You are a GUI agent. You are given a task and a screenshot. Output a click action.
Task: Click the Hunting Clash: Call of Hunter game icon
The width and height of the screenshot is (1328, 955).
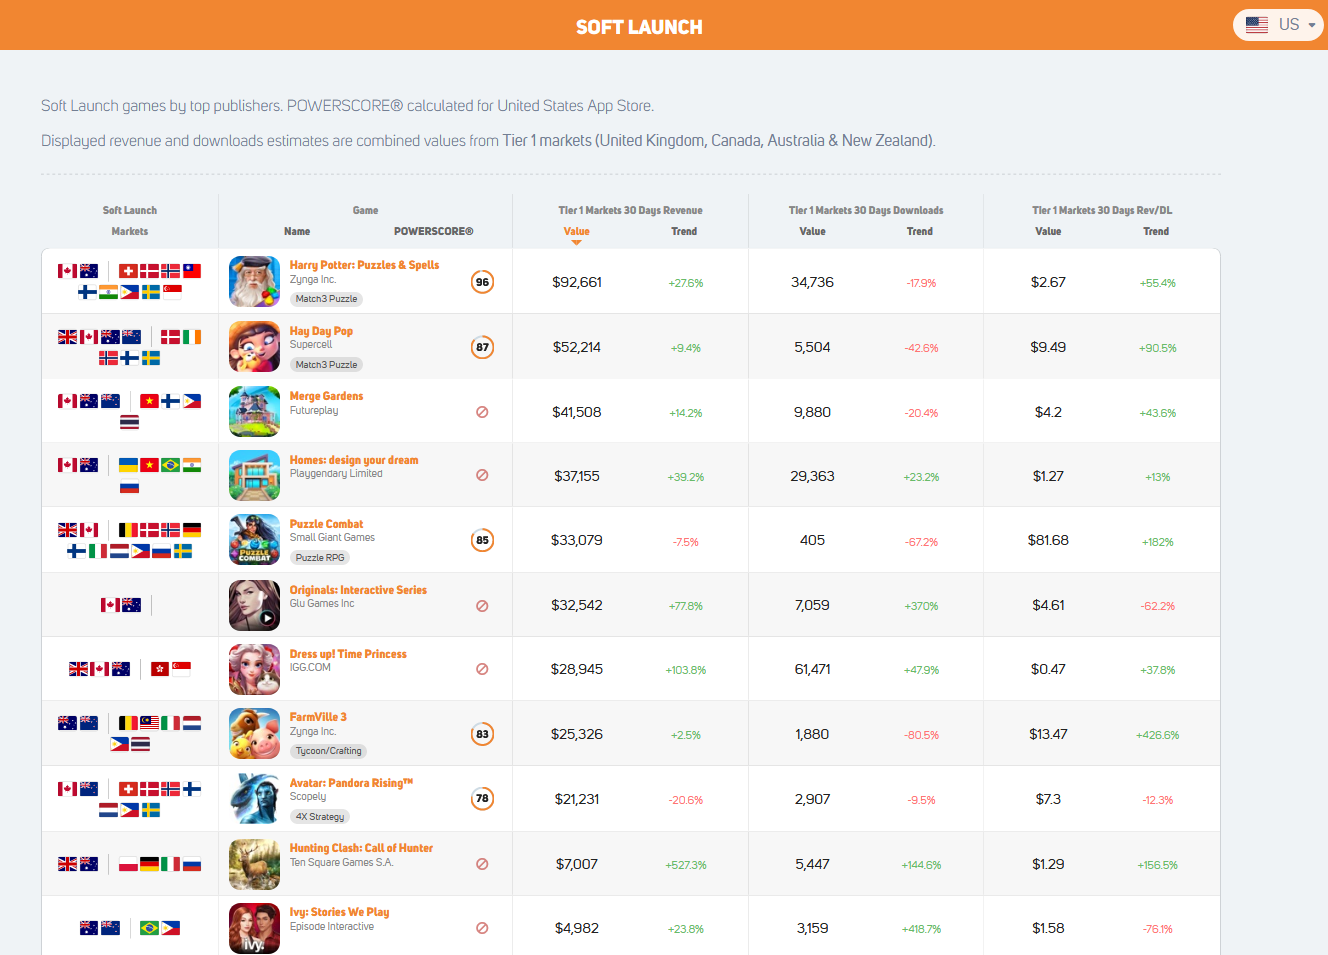[x=254, y=862]
